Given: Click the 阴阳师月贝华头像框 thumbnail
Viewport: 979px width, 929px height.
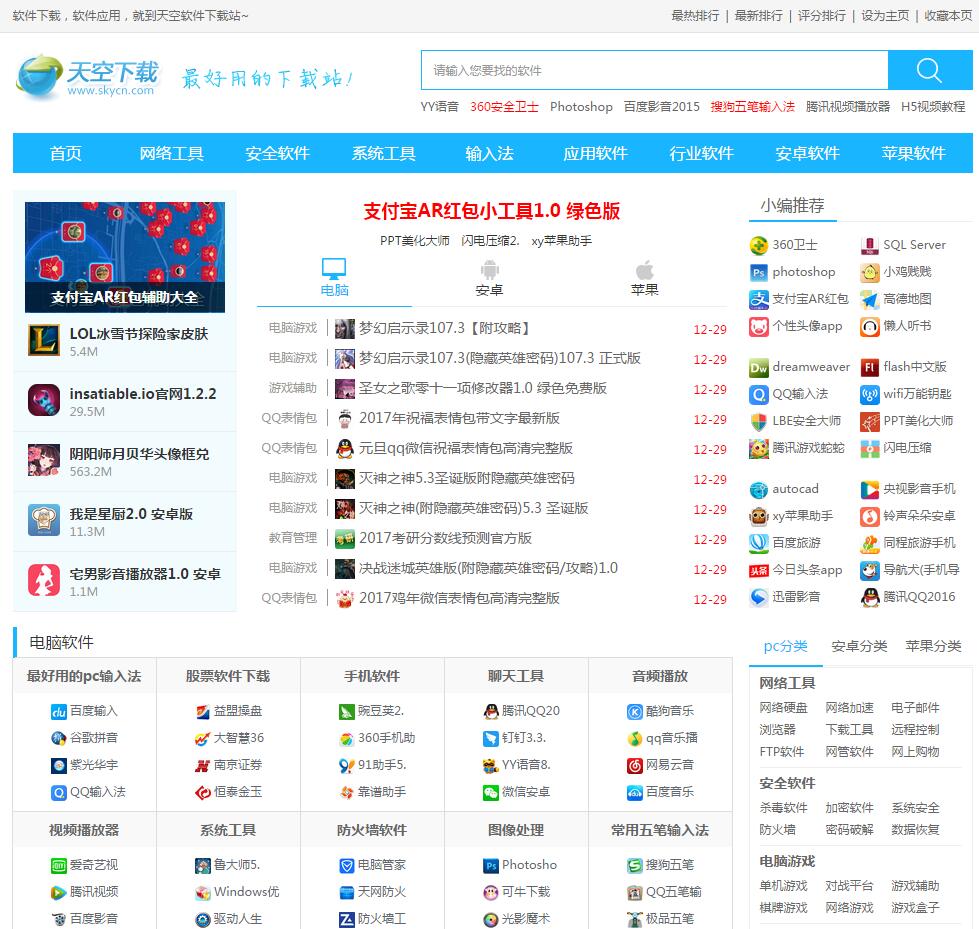Looking at the screenshot, I should pyautogui.click(x=44, y=460).
